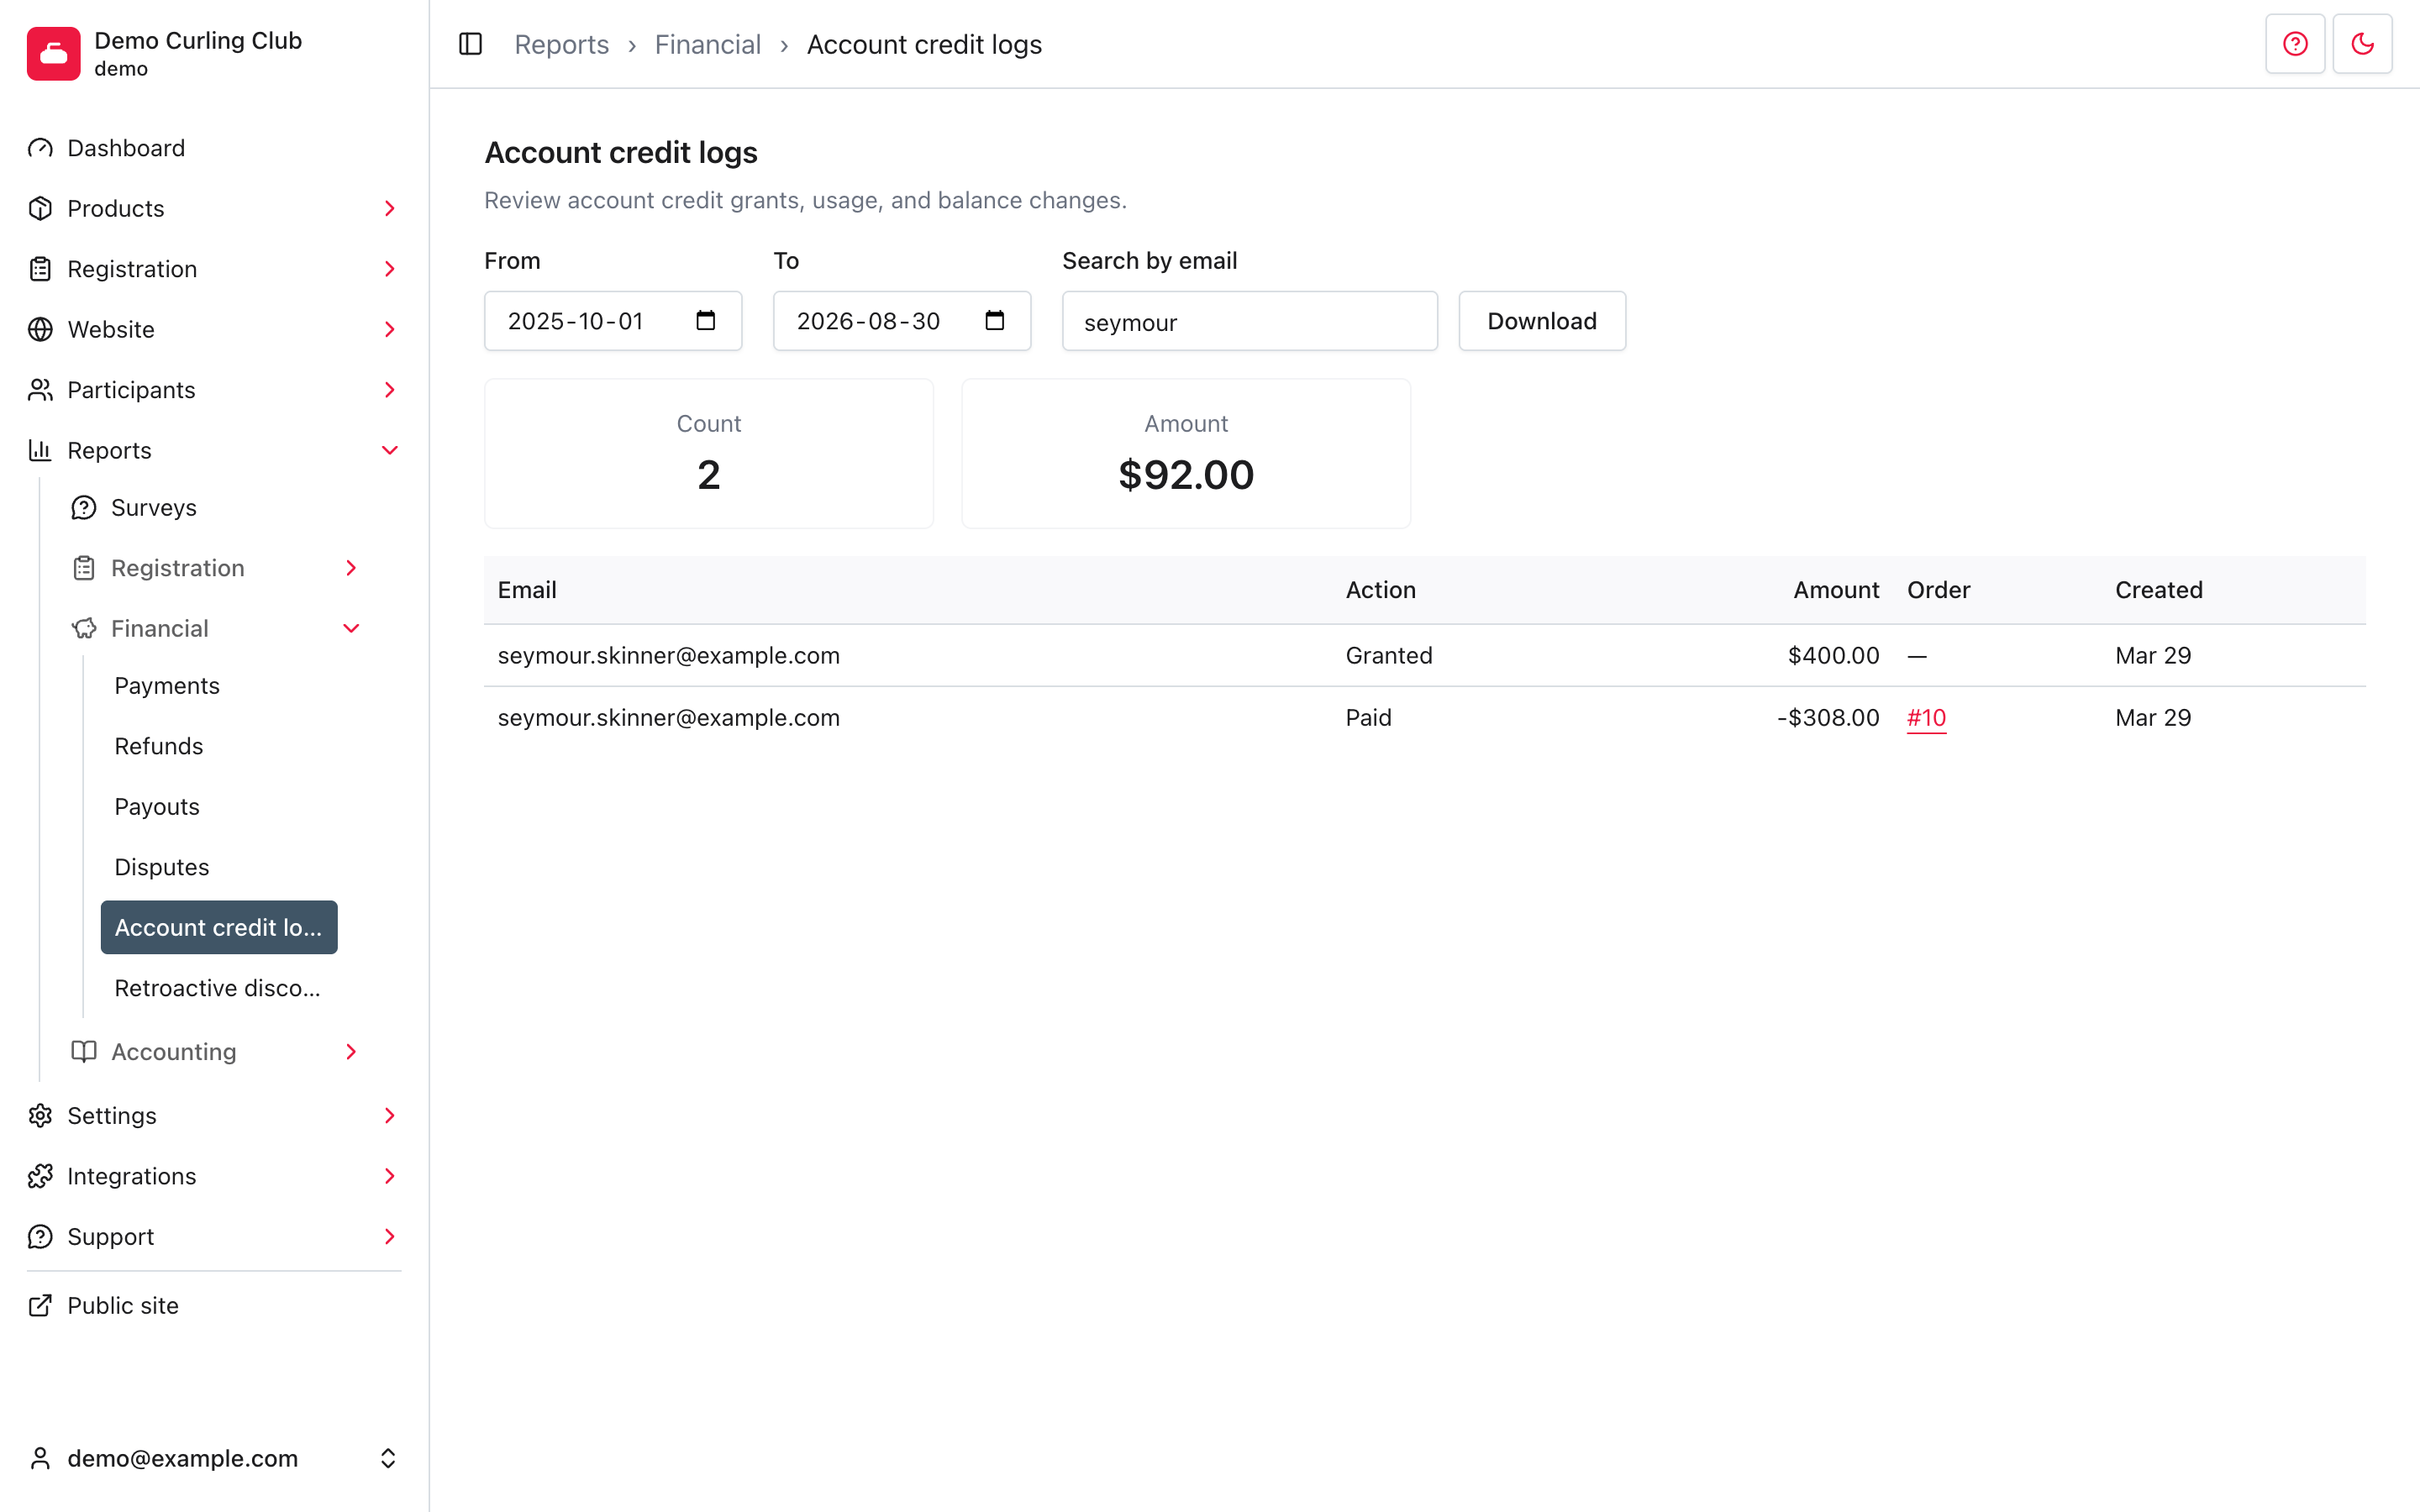Expand the Website menu chevron

390,329
